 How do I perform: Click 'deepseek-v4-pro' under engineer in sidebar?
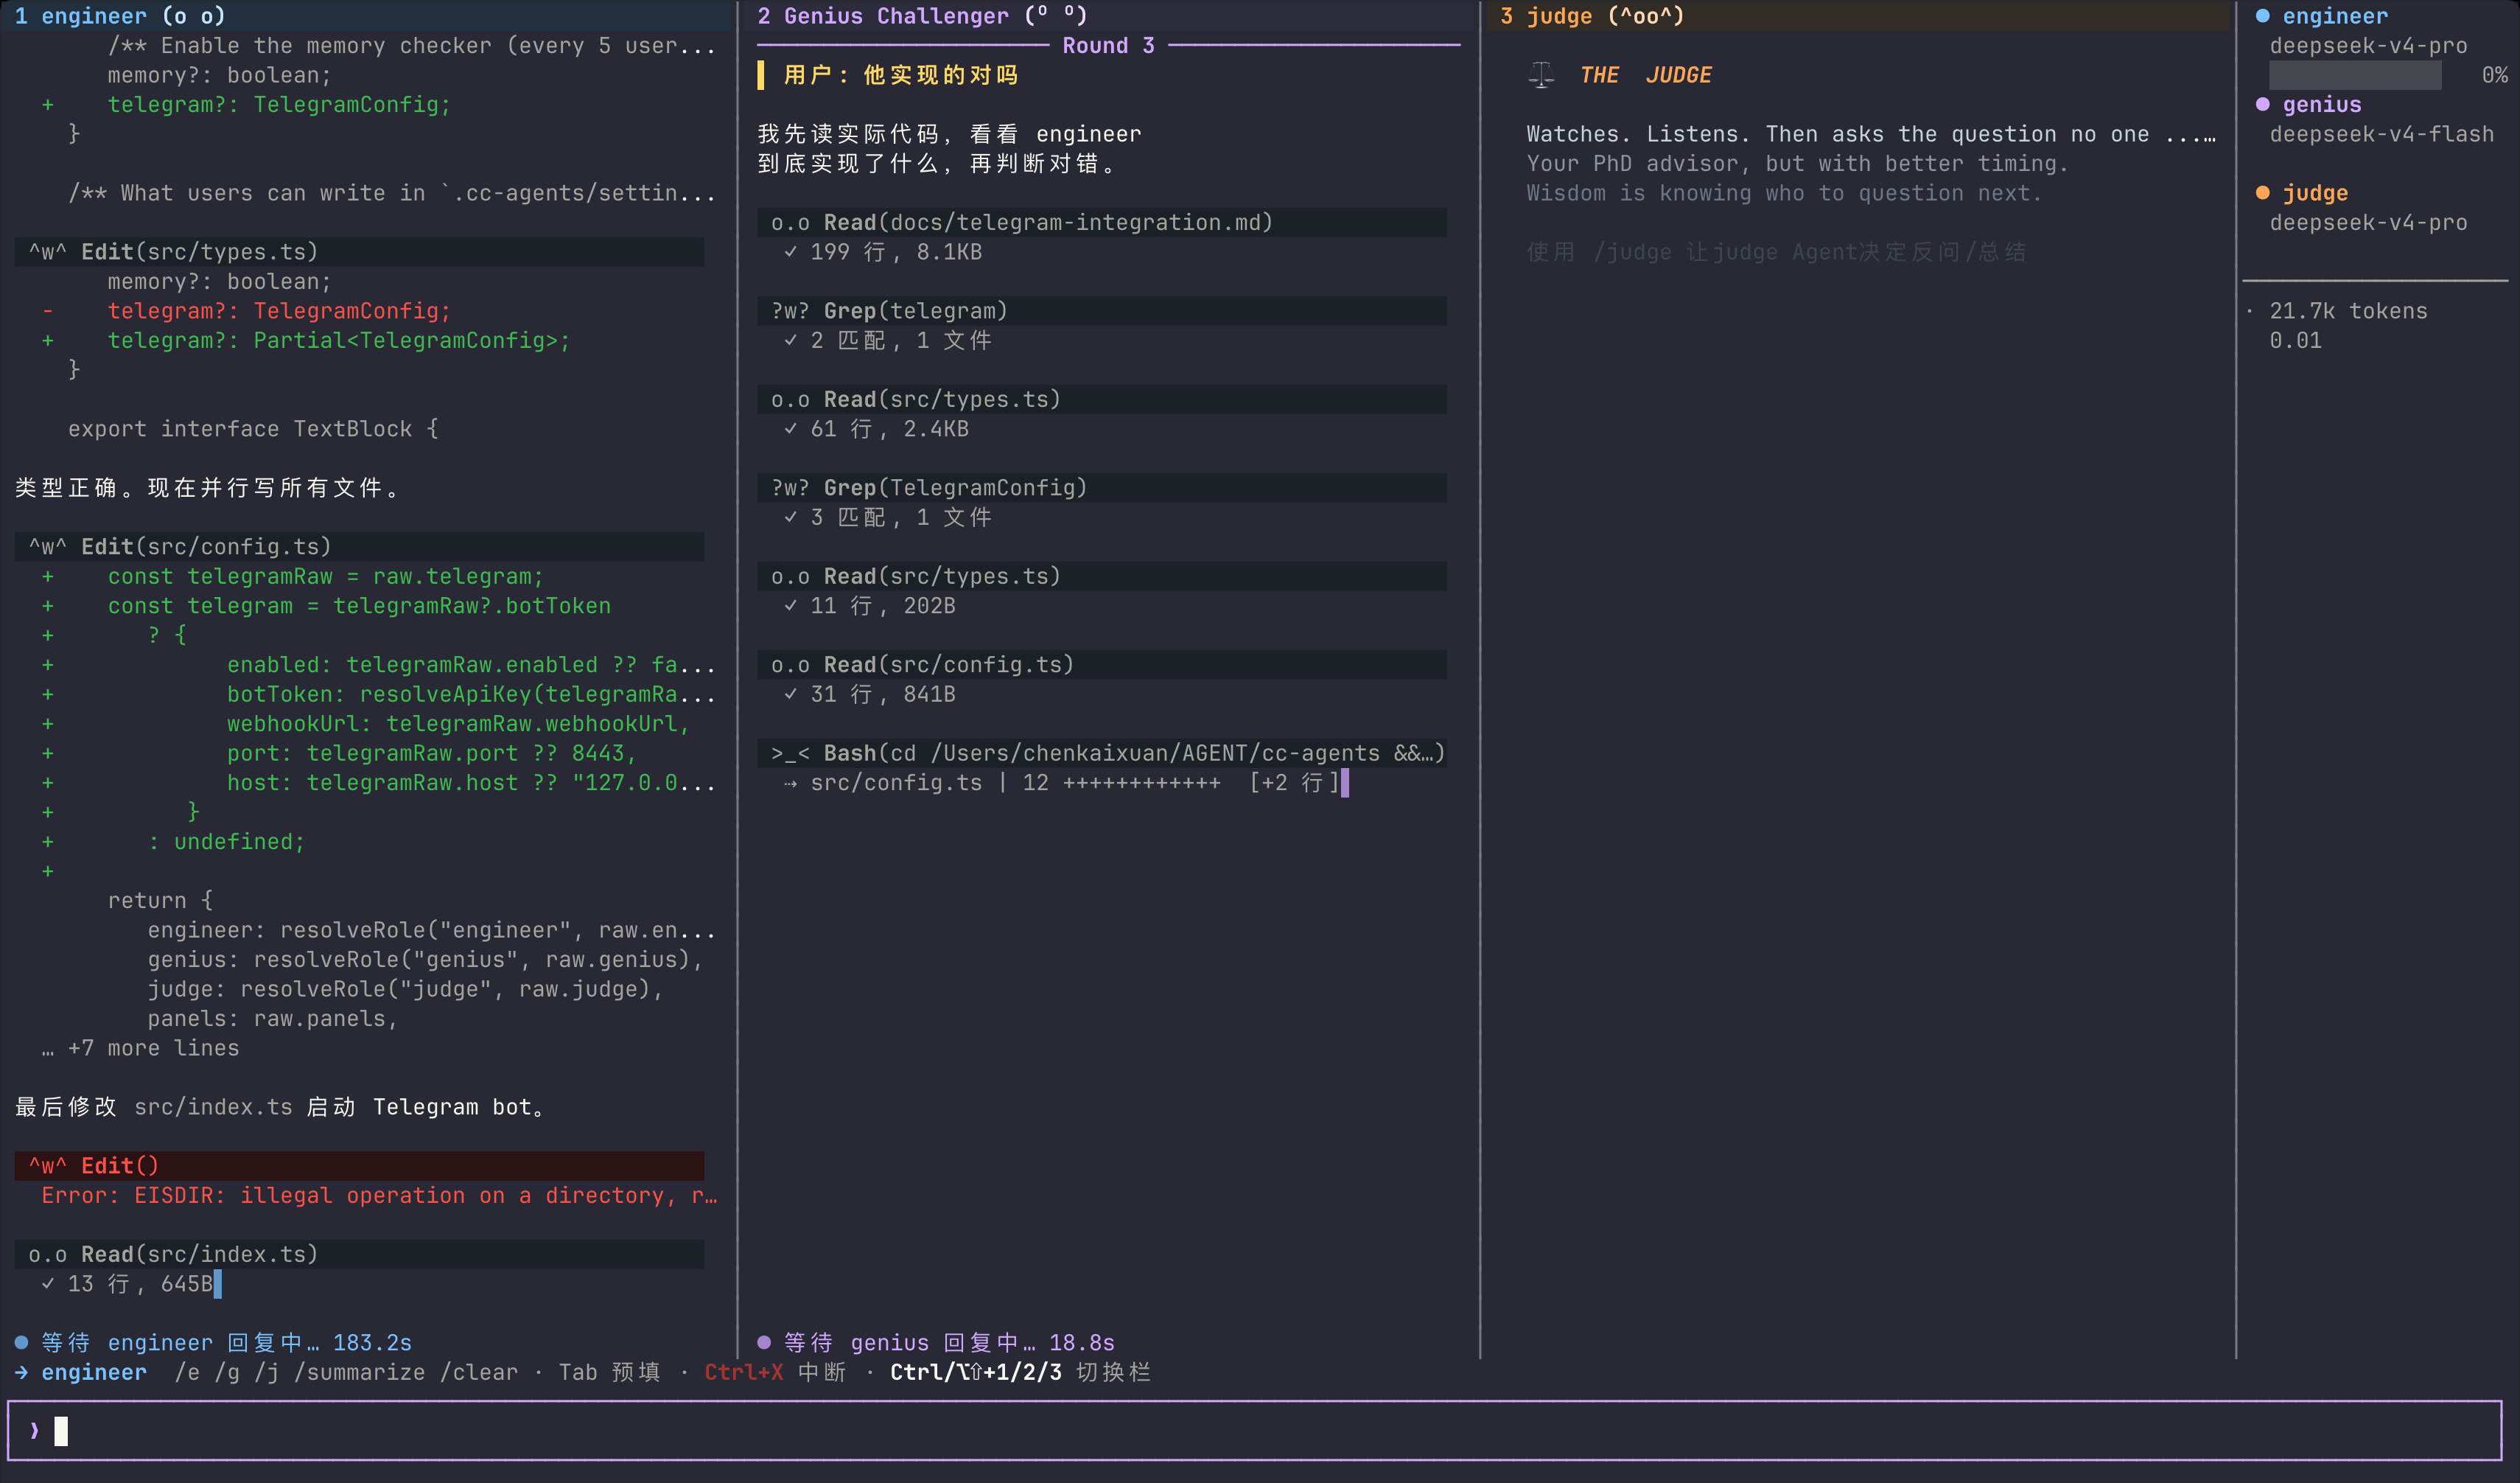click(x=2368, y=45)
